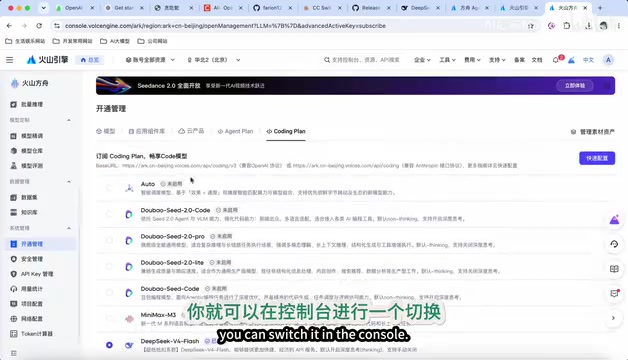Select the MiniMax-M3 radio button

[109, 319]
